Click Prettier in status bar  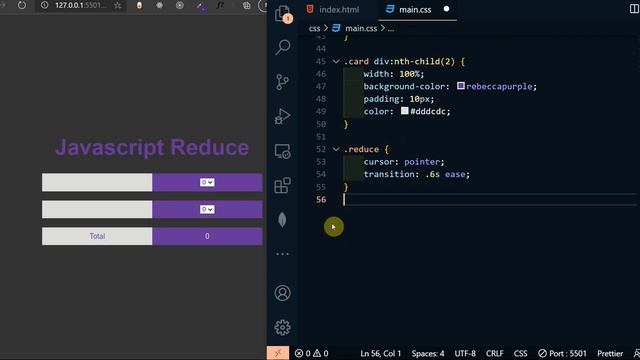coord(610,353)
